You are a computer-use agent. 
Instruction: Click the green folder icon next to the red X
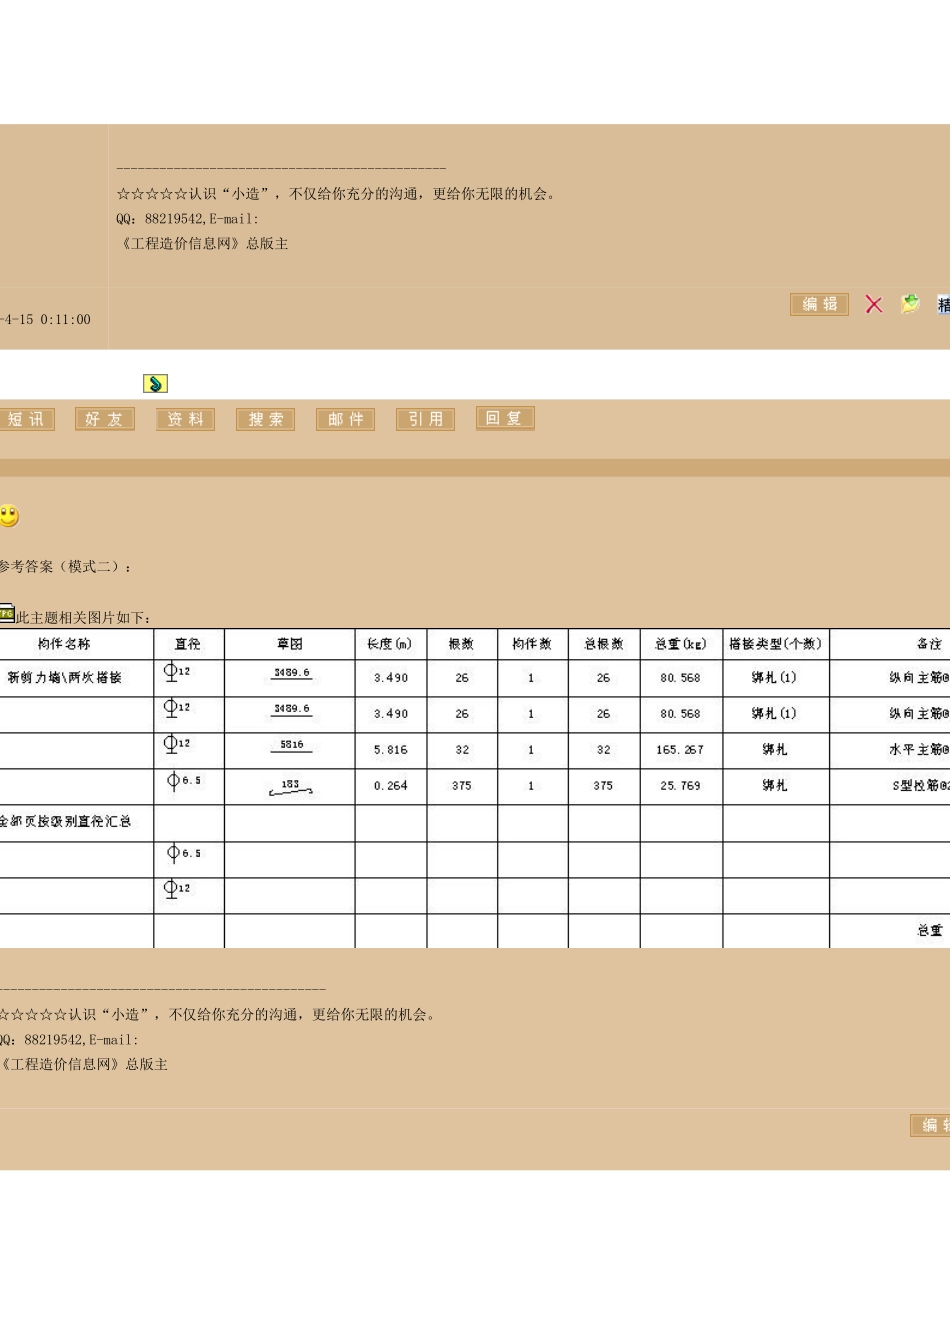pyautogui.click(x=910, y=304)
